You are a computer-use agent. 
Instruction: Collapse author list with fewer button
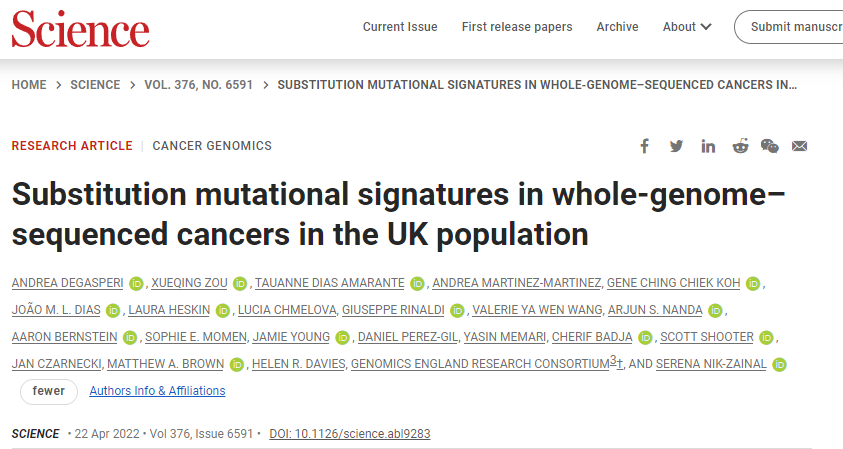[x=49, y=391]
